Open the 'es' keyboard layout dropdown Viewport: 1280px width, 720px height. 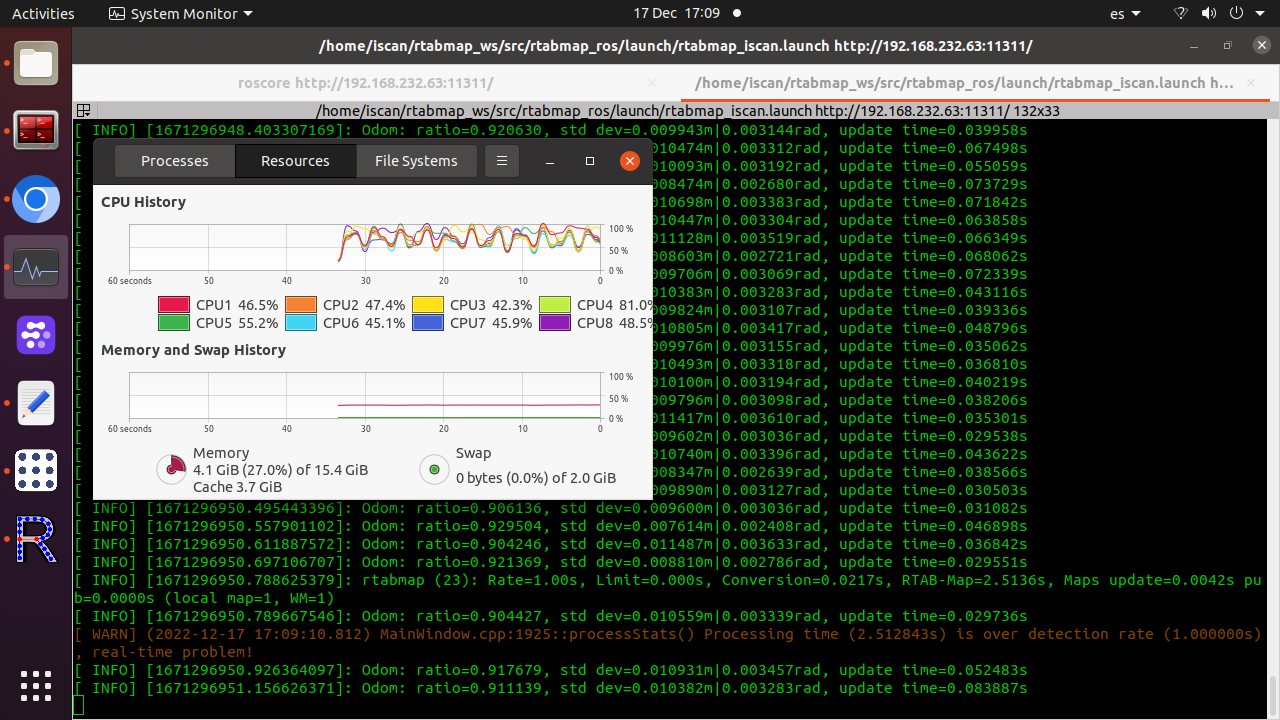[x=1125, y=14]
